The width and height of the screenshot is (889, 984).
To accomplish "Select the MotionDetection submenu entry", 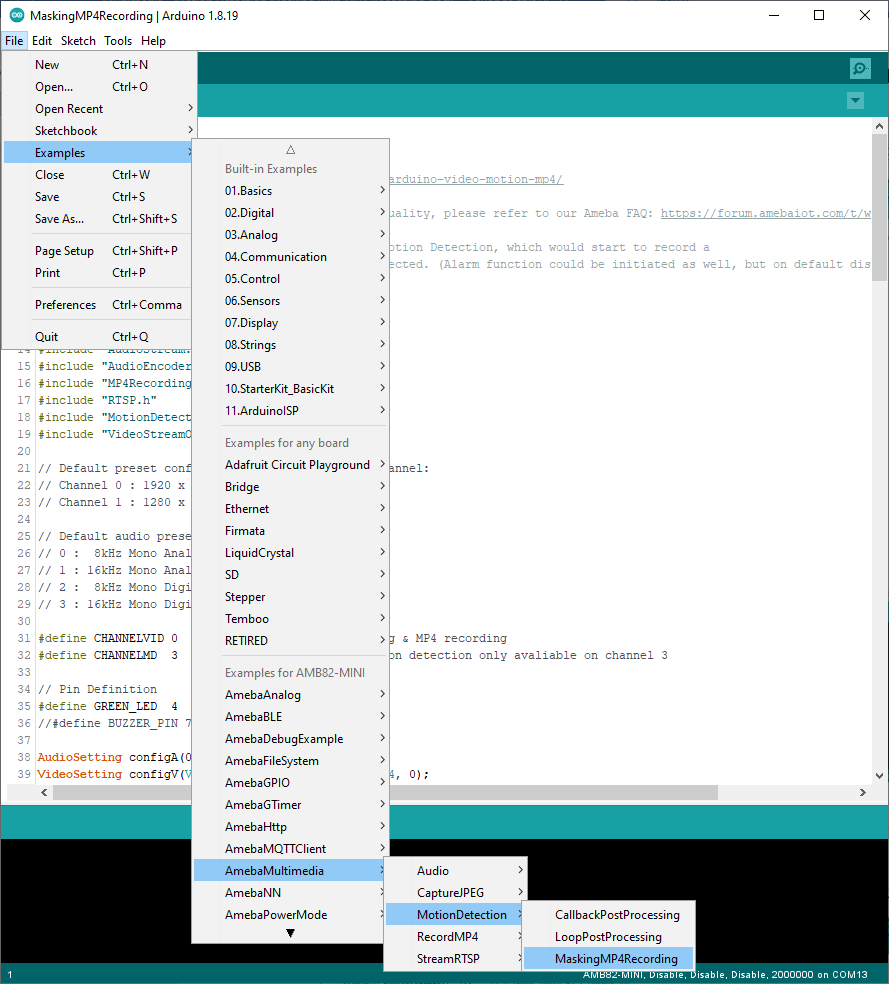I will tap(455, 914).
